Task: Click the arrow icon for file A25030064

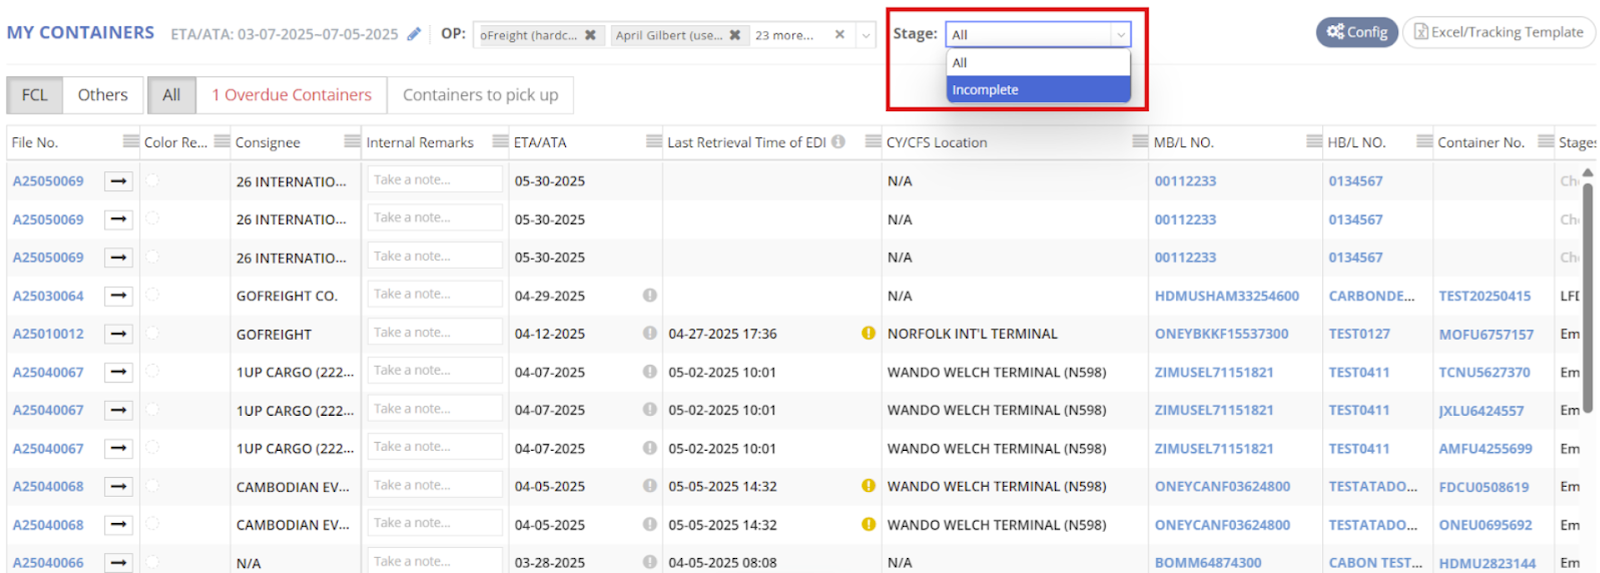Action: point(119,296)
